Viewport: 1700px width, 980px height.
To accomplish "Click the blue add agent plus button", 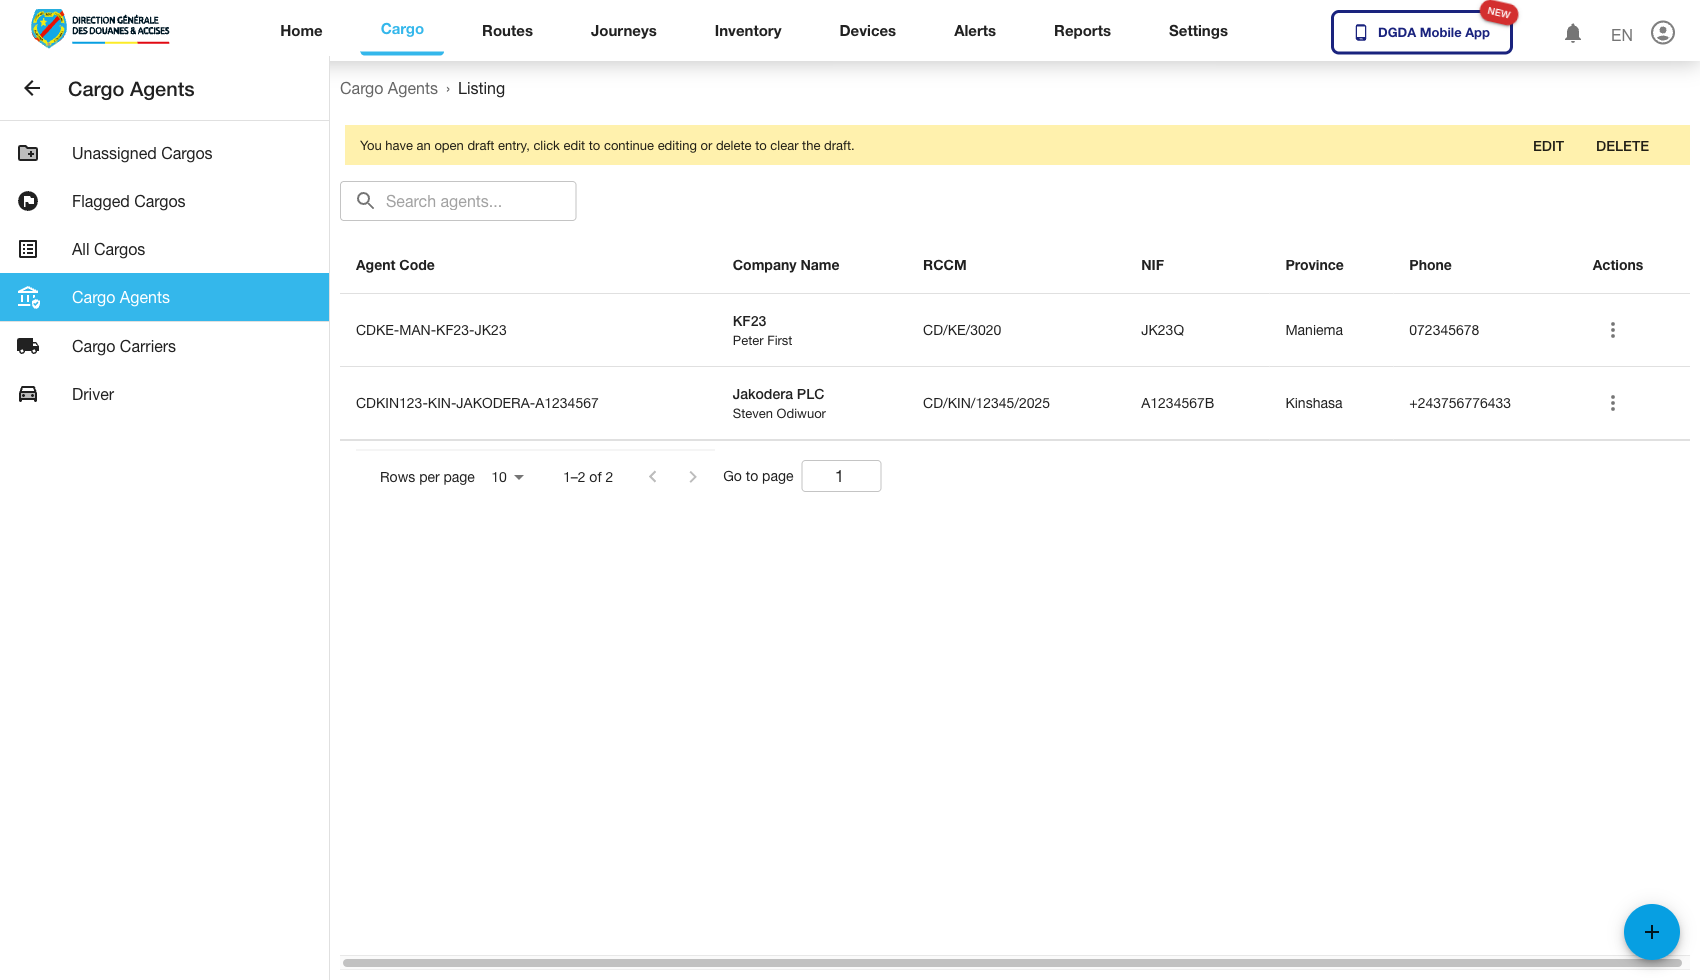I will click(1651, 931).
